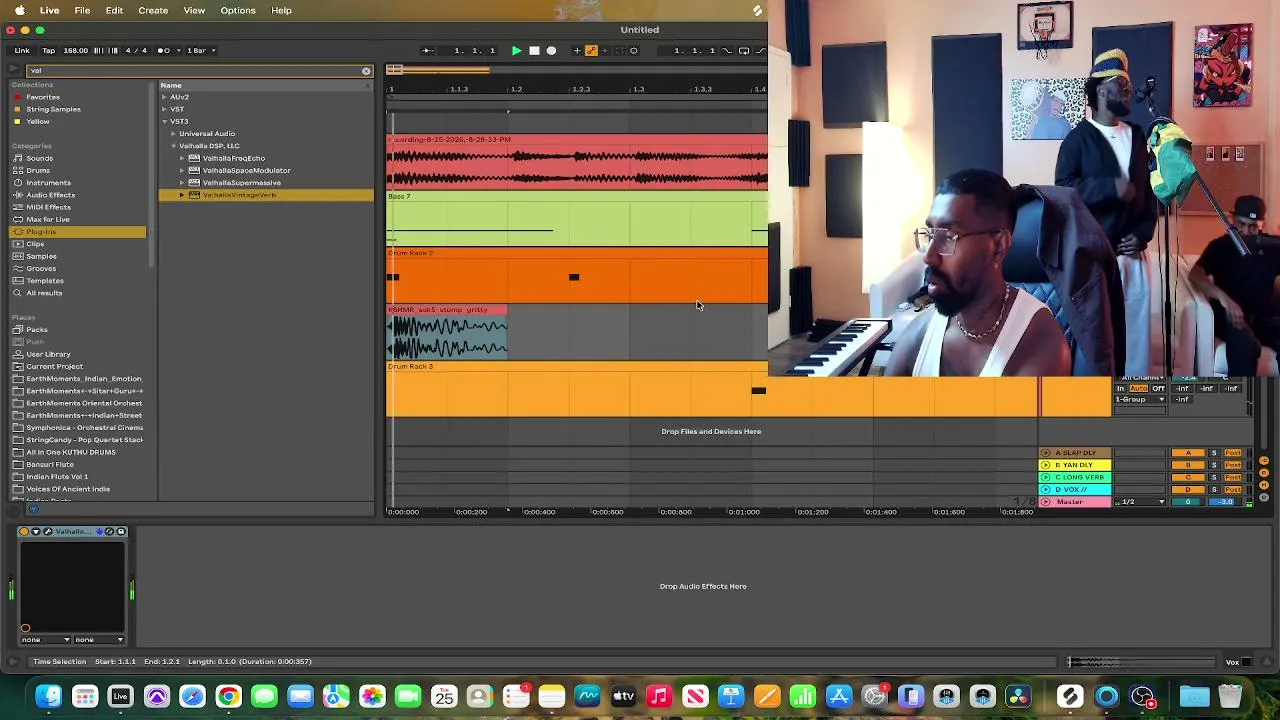Toggle the Automation Arm button
Viewport: 1280px width, 720px height.
point(591,50)
